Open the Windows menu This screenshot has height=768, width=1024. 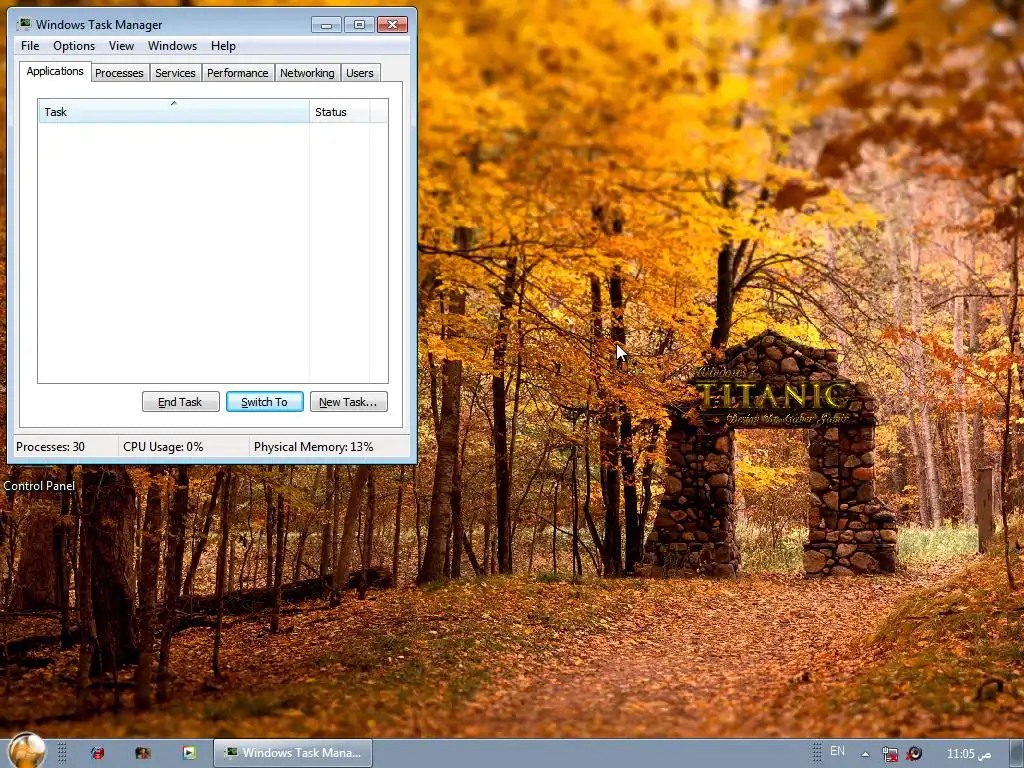pyautogui.click(x=172, y=46)
